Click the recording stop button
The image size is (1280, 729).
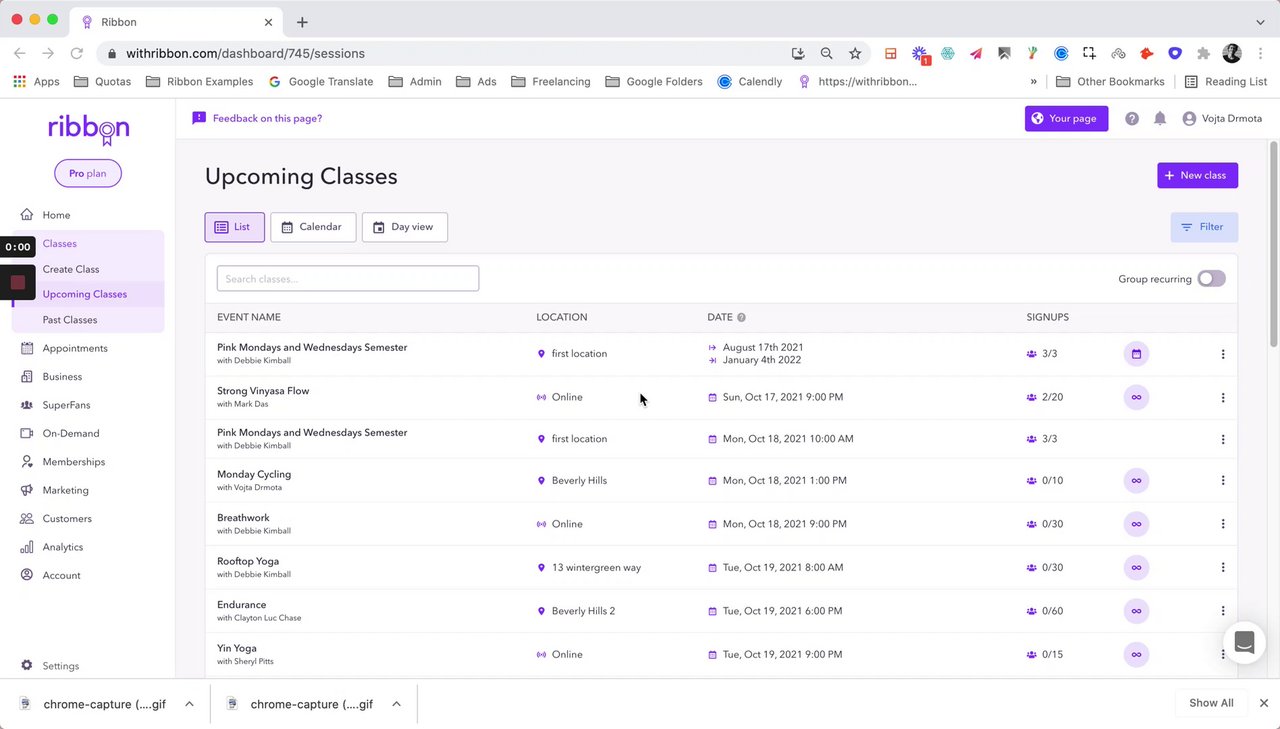(x=17, y=282)
